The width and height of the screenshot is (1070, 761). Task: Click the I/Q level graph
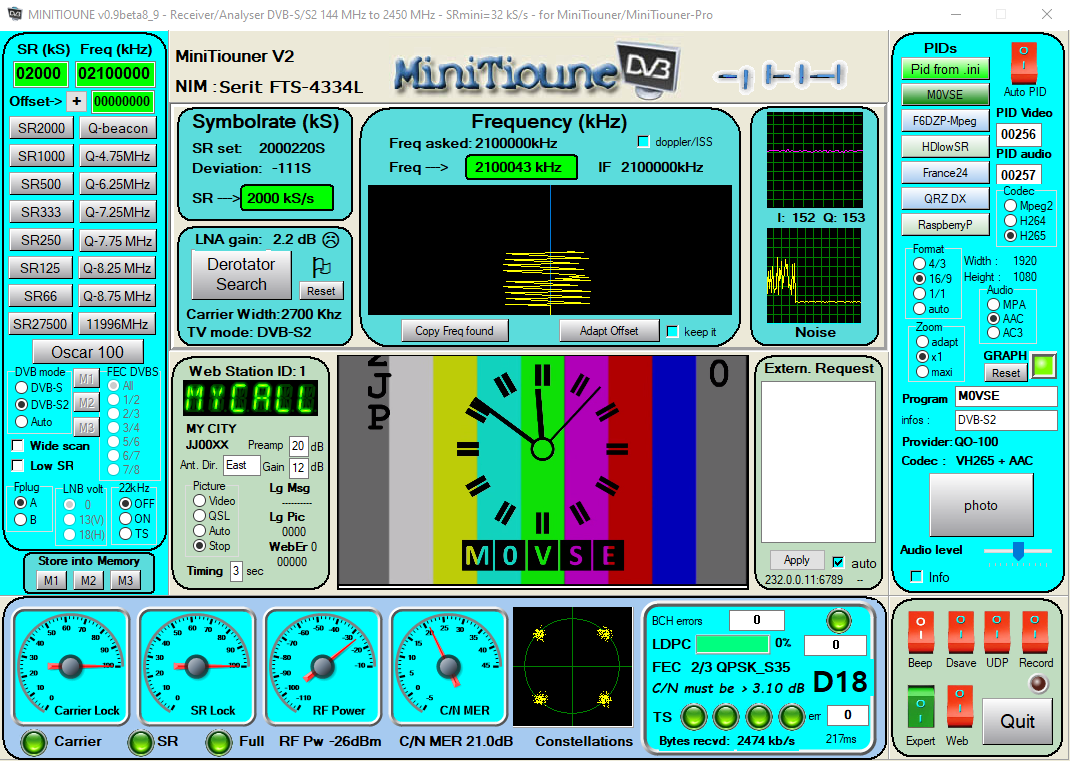tap(814, 160)
